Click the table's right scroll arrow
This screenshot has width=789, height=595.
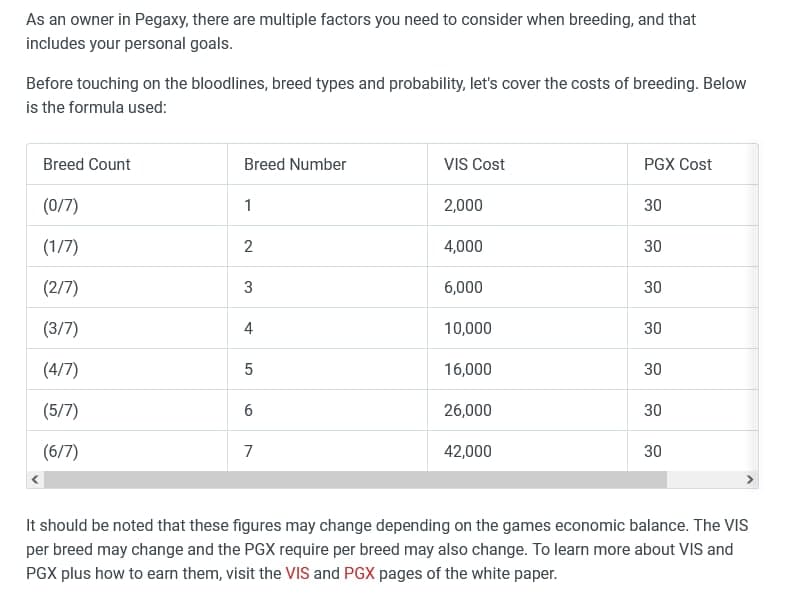pos(750,480)
